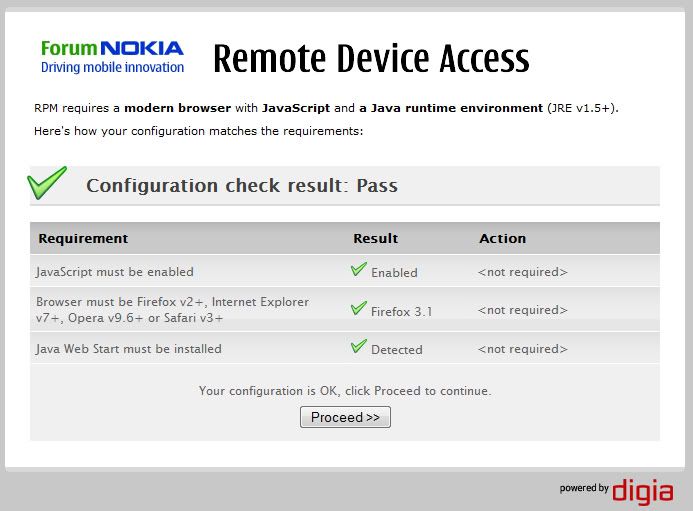The image size is (693, 511).
Task: Click the green checkmark beside Detected
Action: 358,346
